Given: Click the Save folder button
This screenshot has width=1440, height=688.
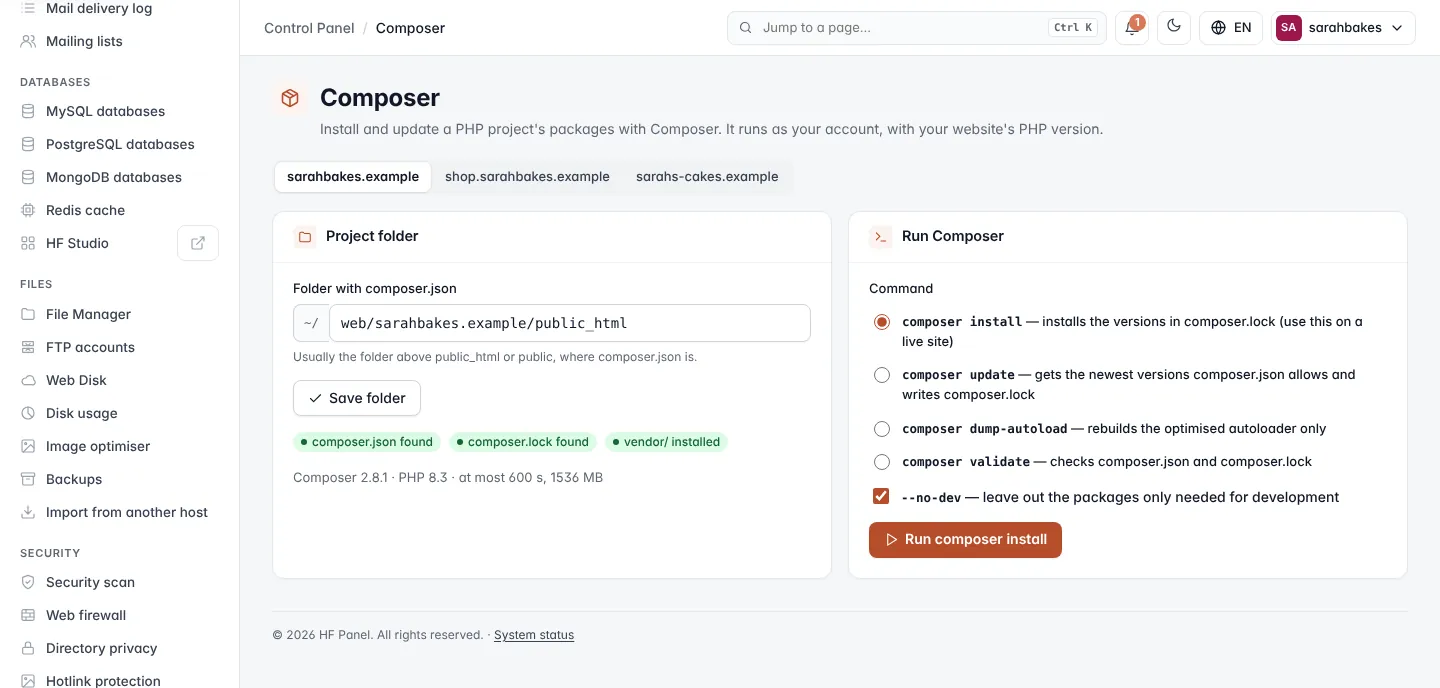Looking at the screenshot, I should click(357, 398).
